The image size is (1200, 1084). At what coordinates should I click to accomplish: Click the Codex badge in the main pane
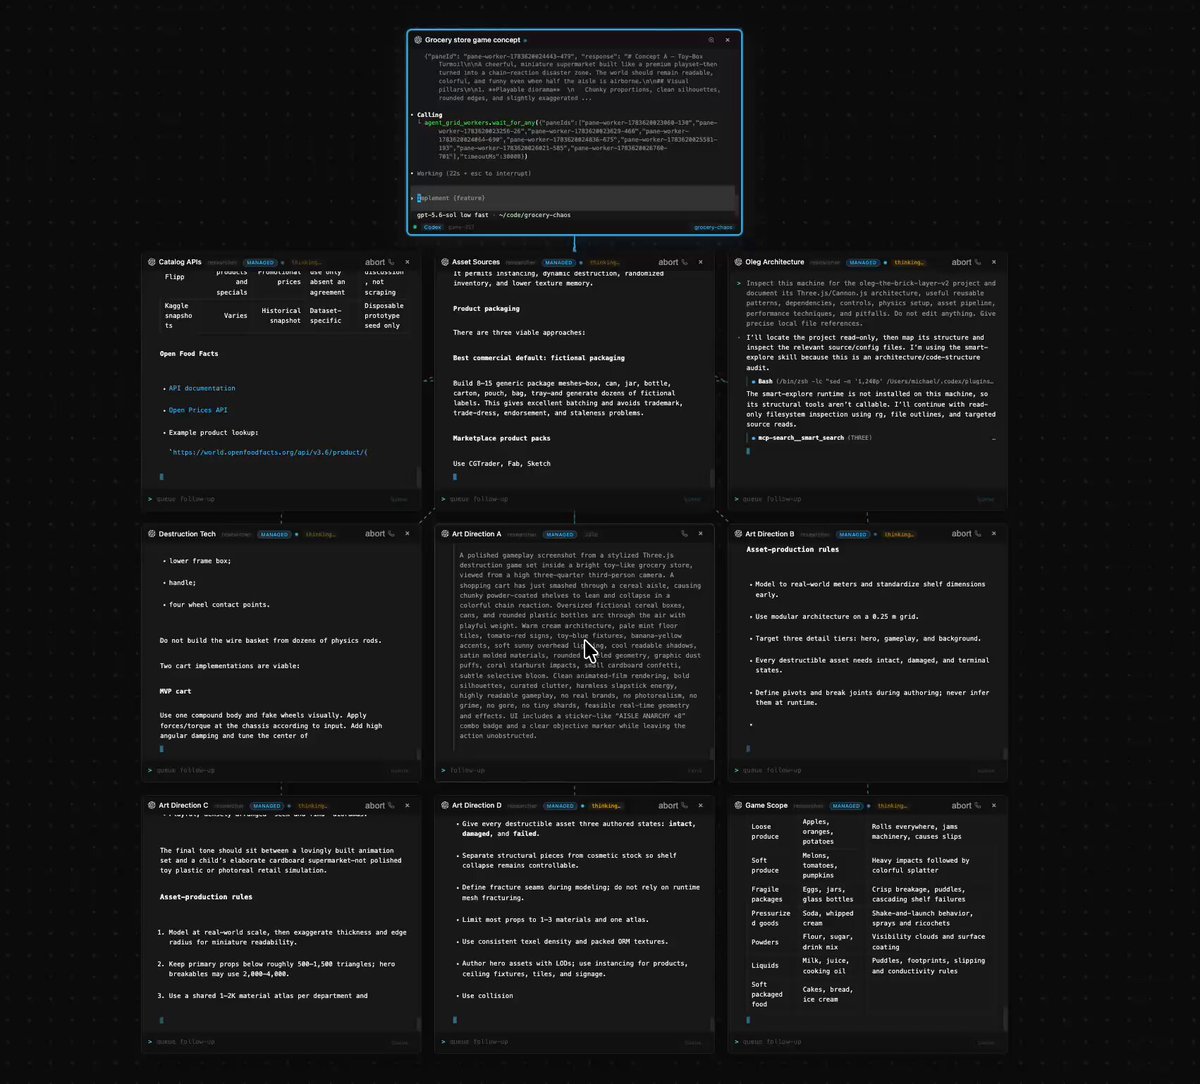432,227
